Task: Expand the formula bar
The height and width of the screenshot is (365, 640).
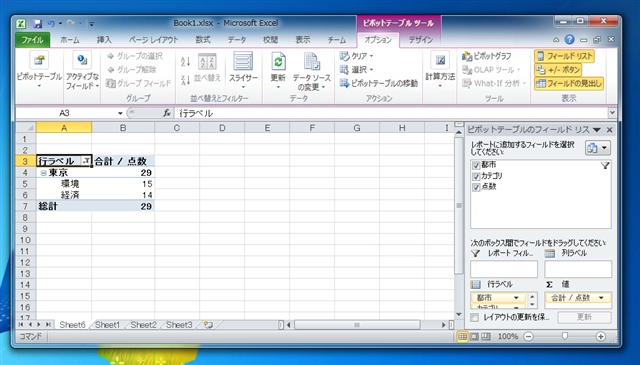Action: (x=612, y=113)
